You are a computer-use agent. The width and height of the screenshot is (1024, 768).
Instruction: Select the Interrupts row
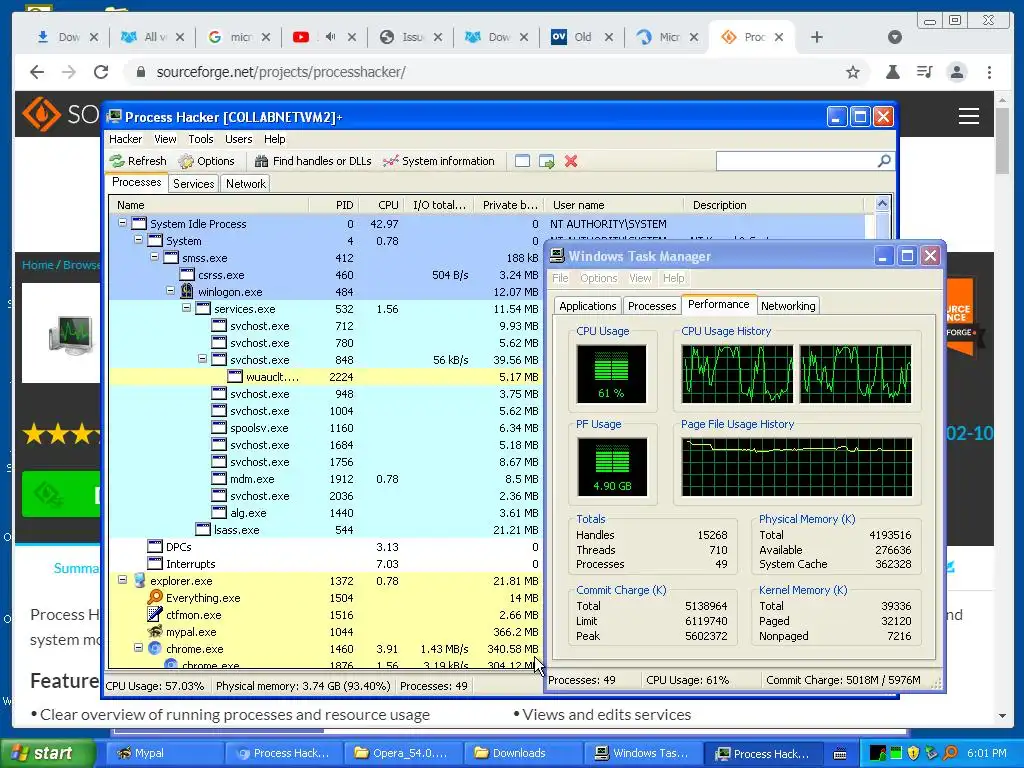pos(325,564)
